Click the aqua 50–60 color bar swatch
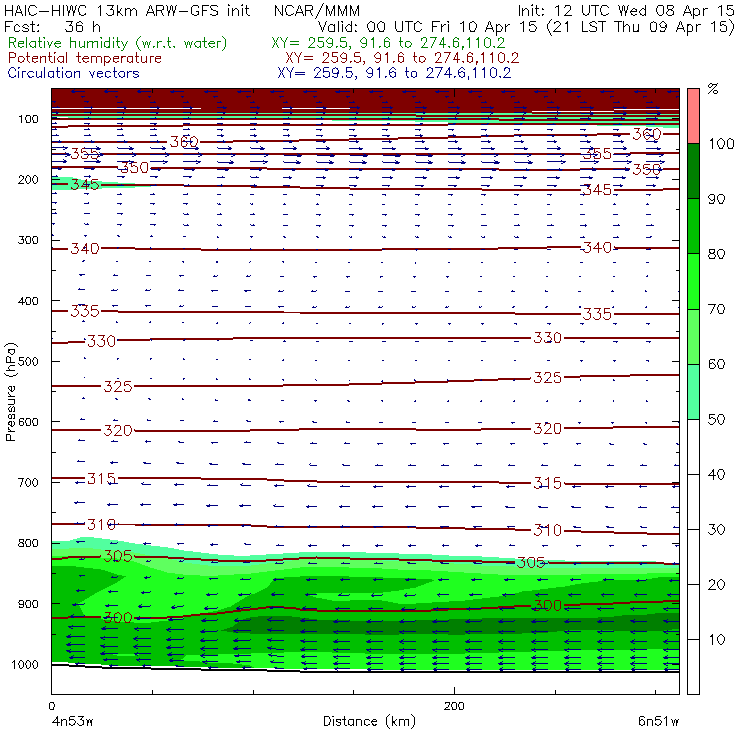Image resolution: width=740 pixels, height=740 pixels. [x=693, y=392]
